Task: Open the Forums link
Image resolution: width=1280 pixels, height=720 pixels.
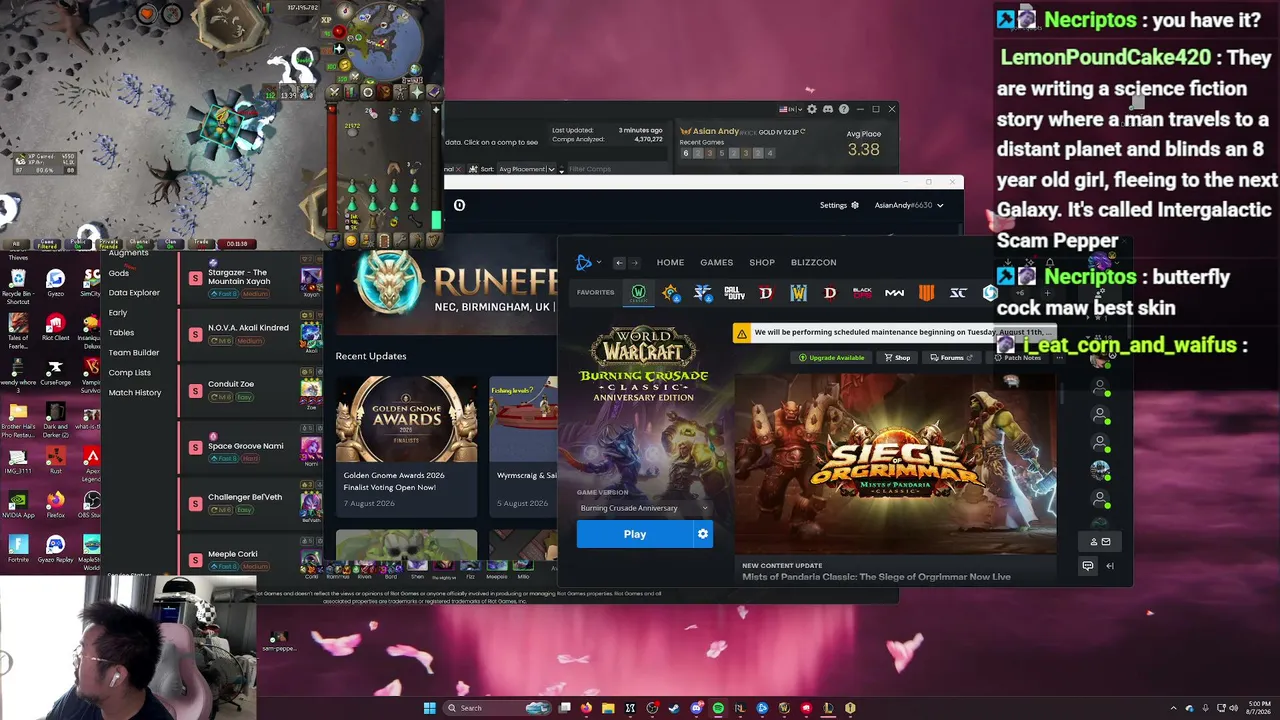Action: (951, 358)
